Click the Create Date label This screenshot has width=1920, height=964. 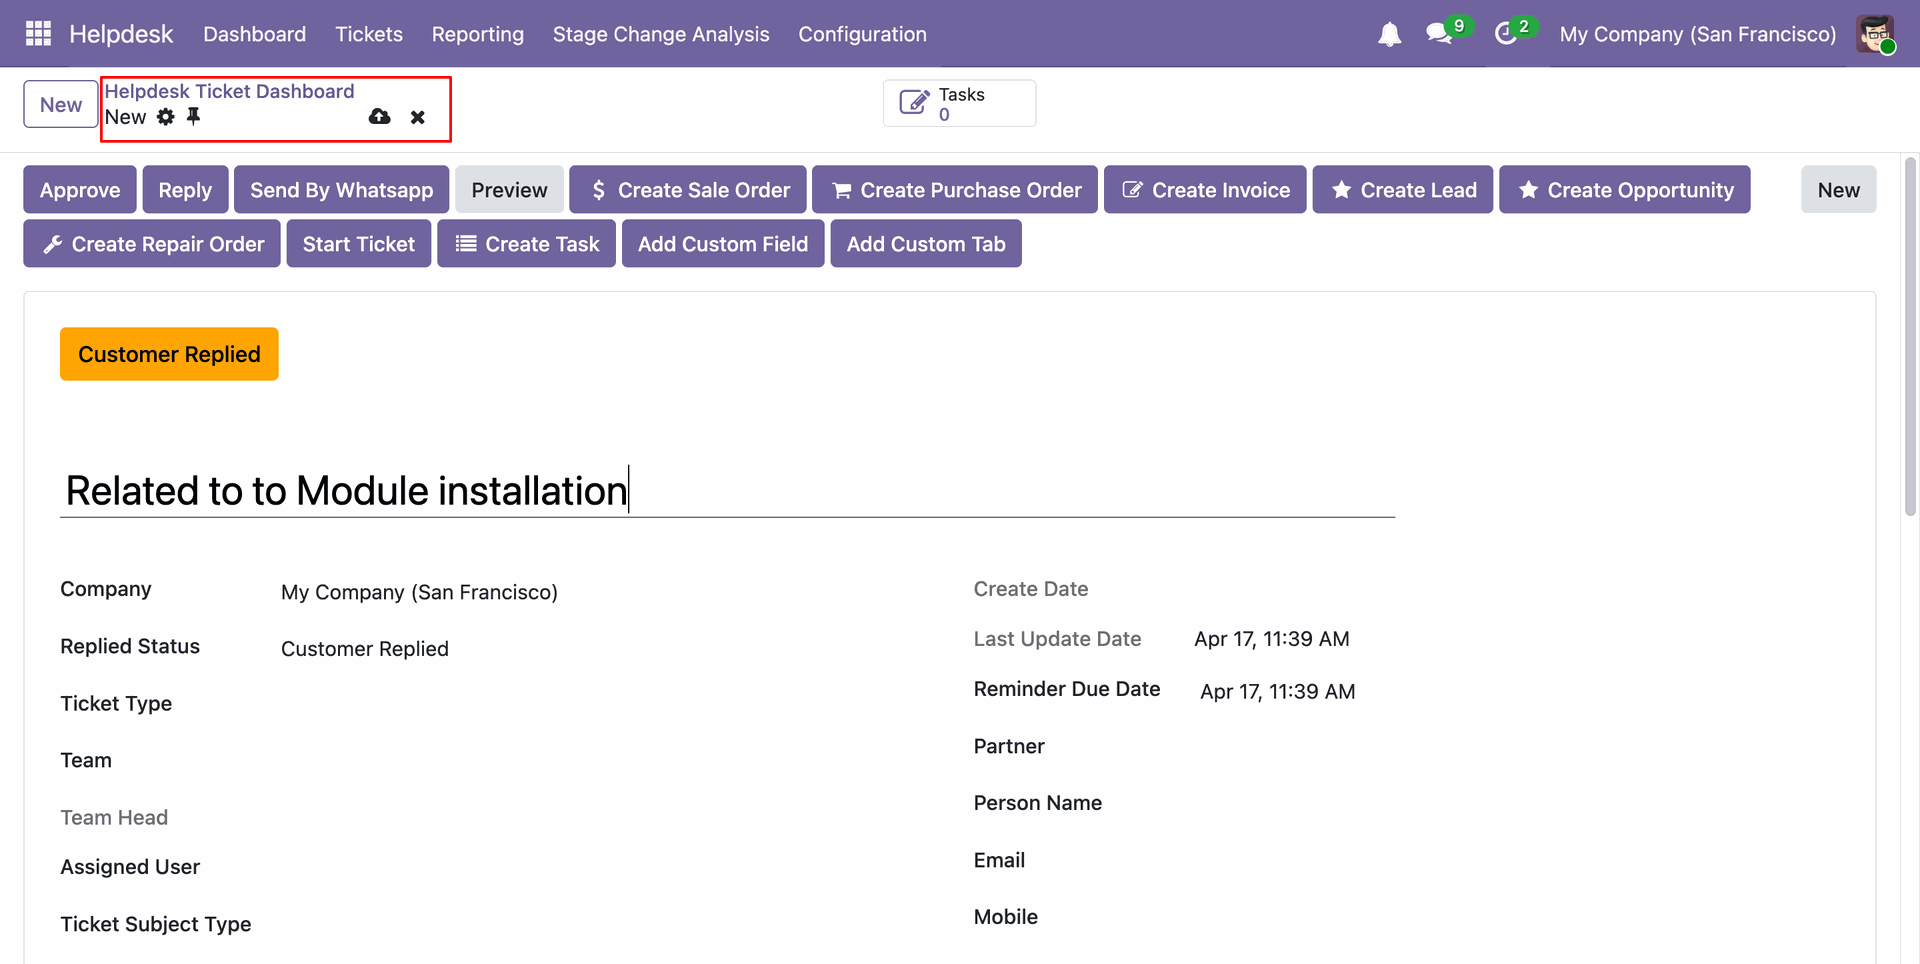tap(1031, 589)
